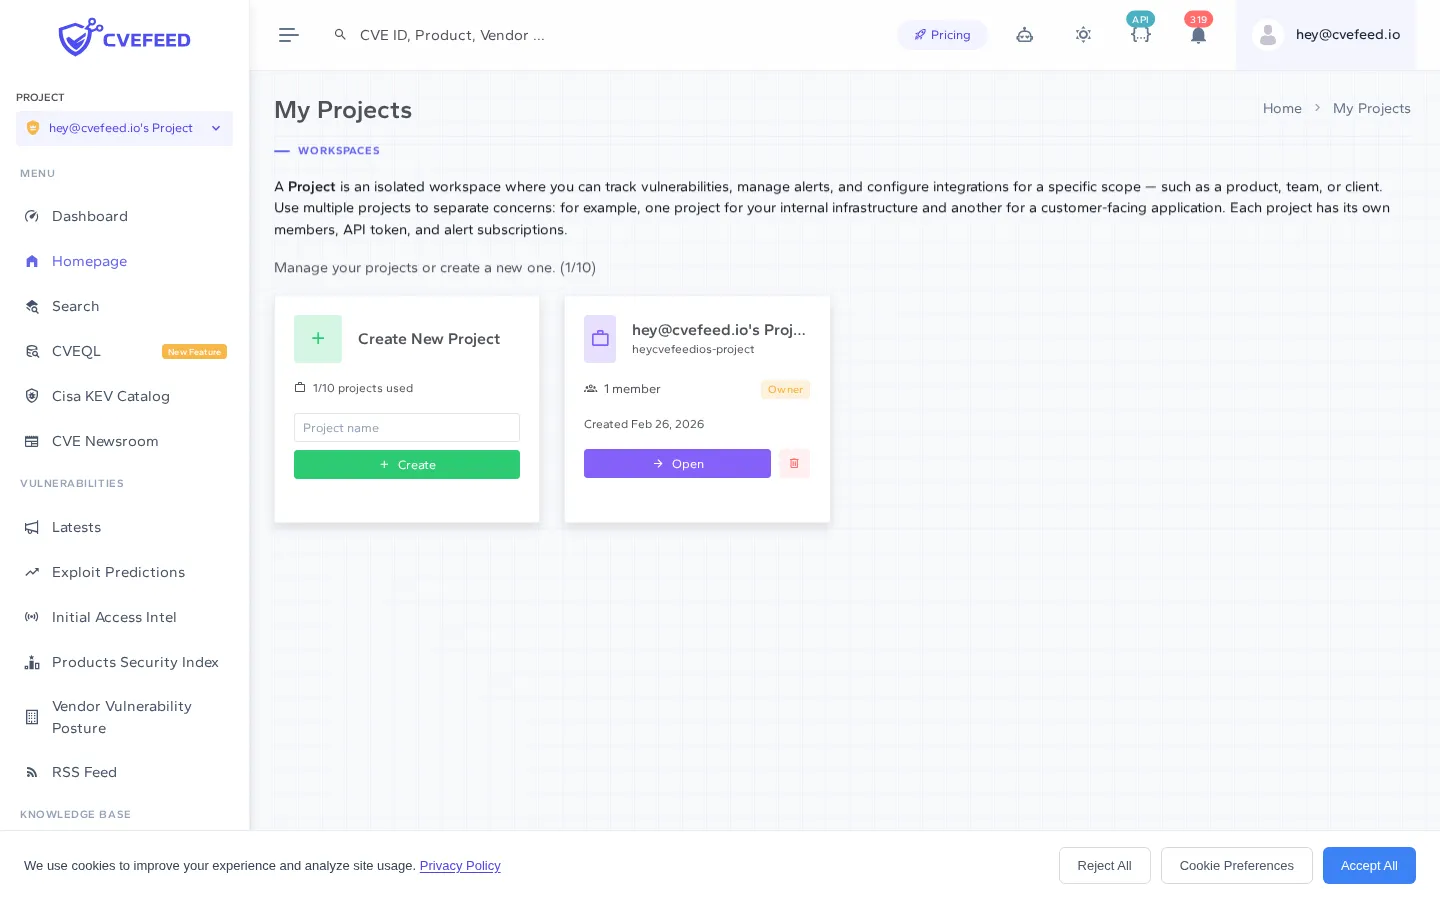Select CVEQL from the sidebar

76,351
